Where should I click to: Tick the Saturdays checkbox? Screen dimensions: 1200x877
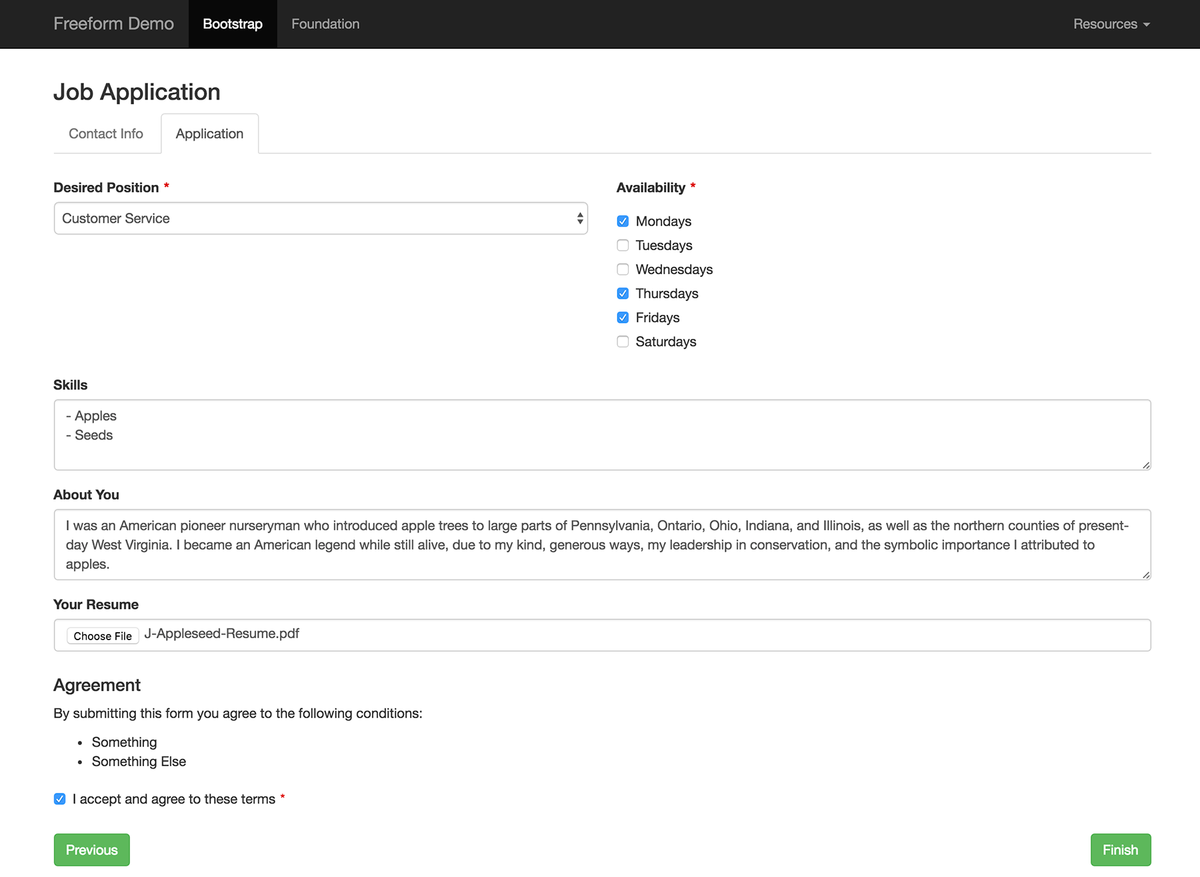click(623, 341)
